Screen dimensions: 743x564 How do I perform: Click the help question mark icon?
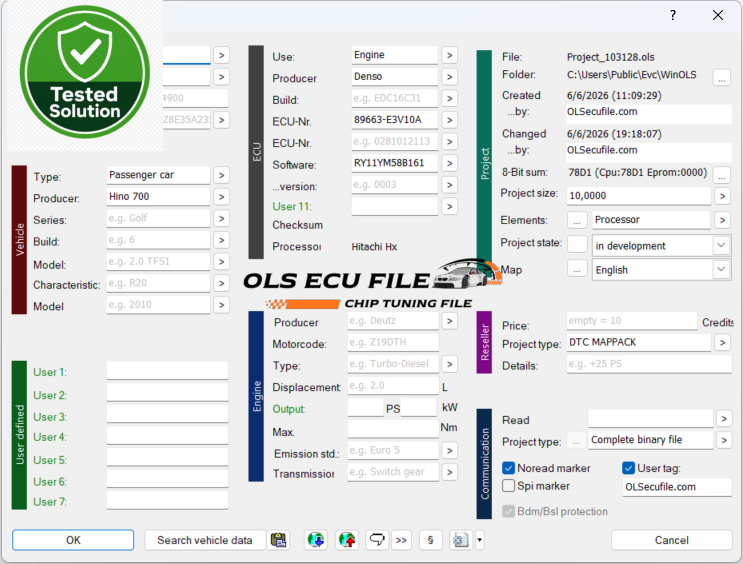[x=673, y=16]
